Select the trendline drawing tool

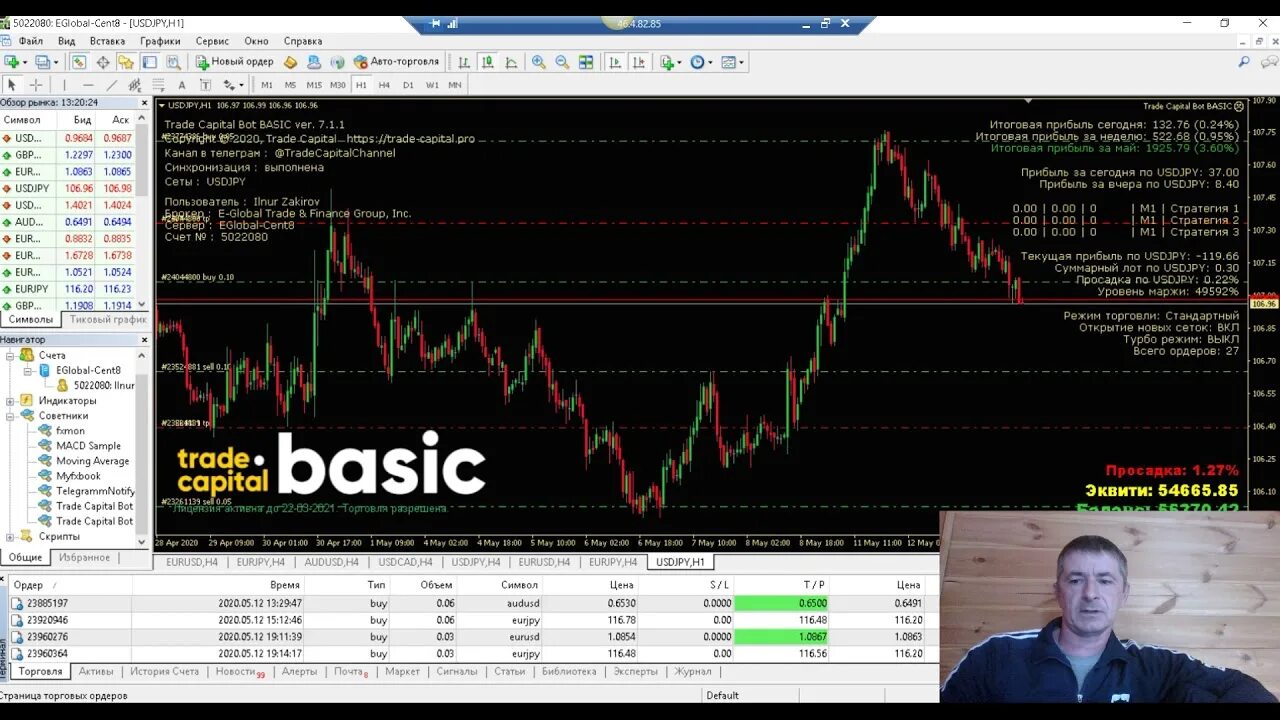(111, 85)
